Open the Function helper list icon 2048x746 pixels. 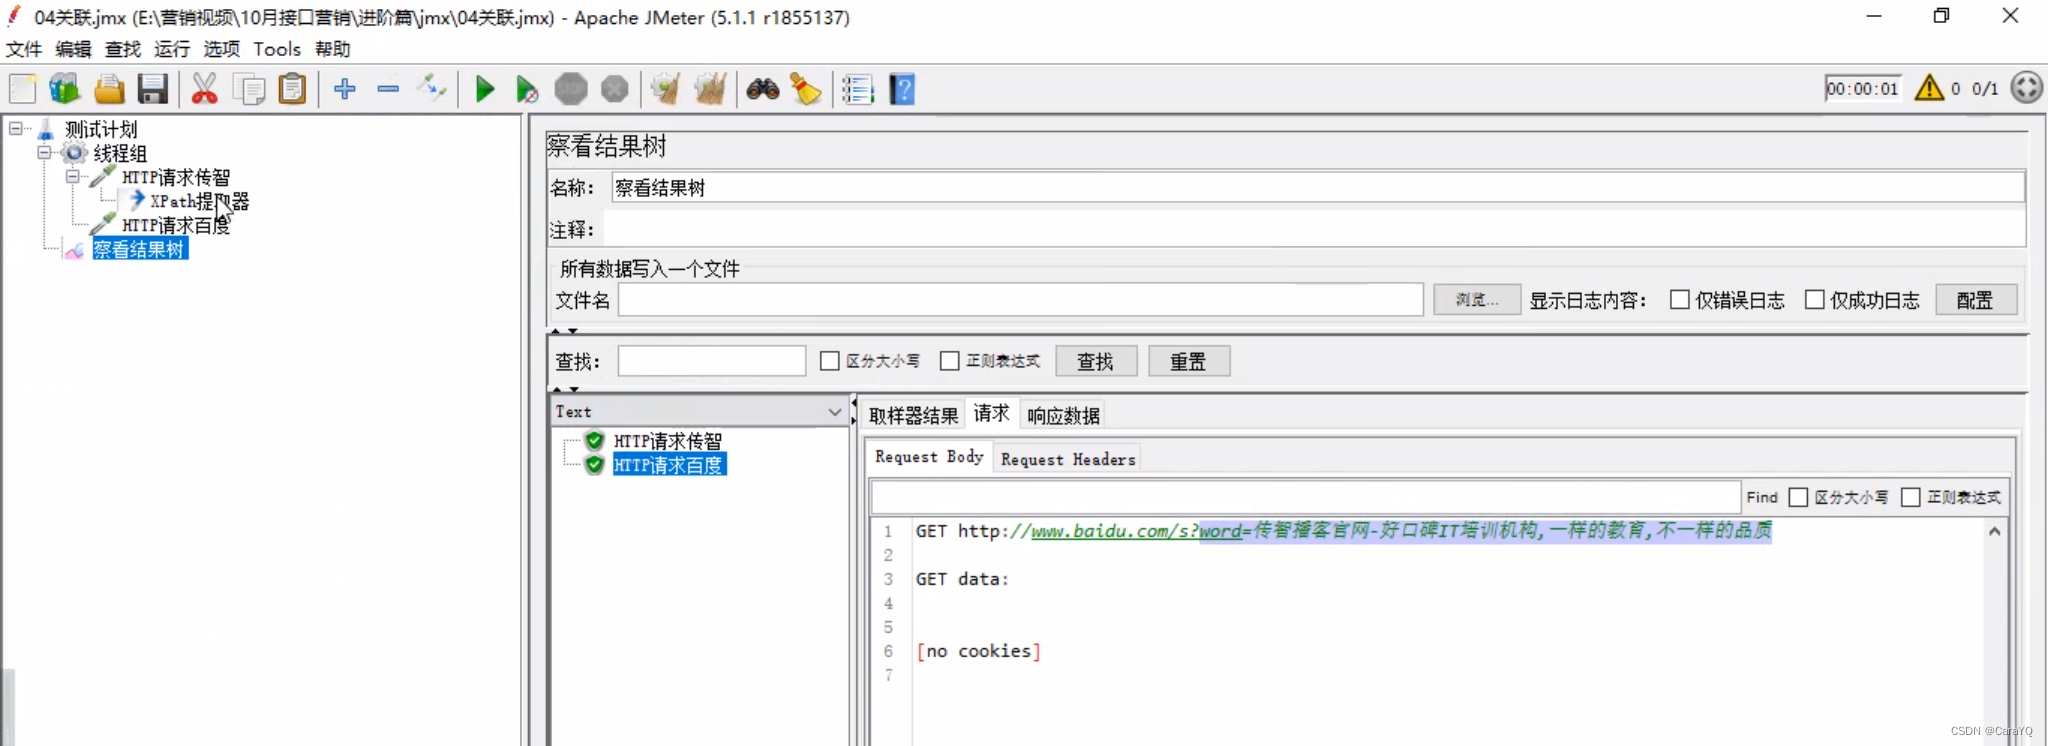(x=857, y=89)
